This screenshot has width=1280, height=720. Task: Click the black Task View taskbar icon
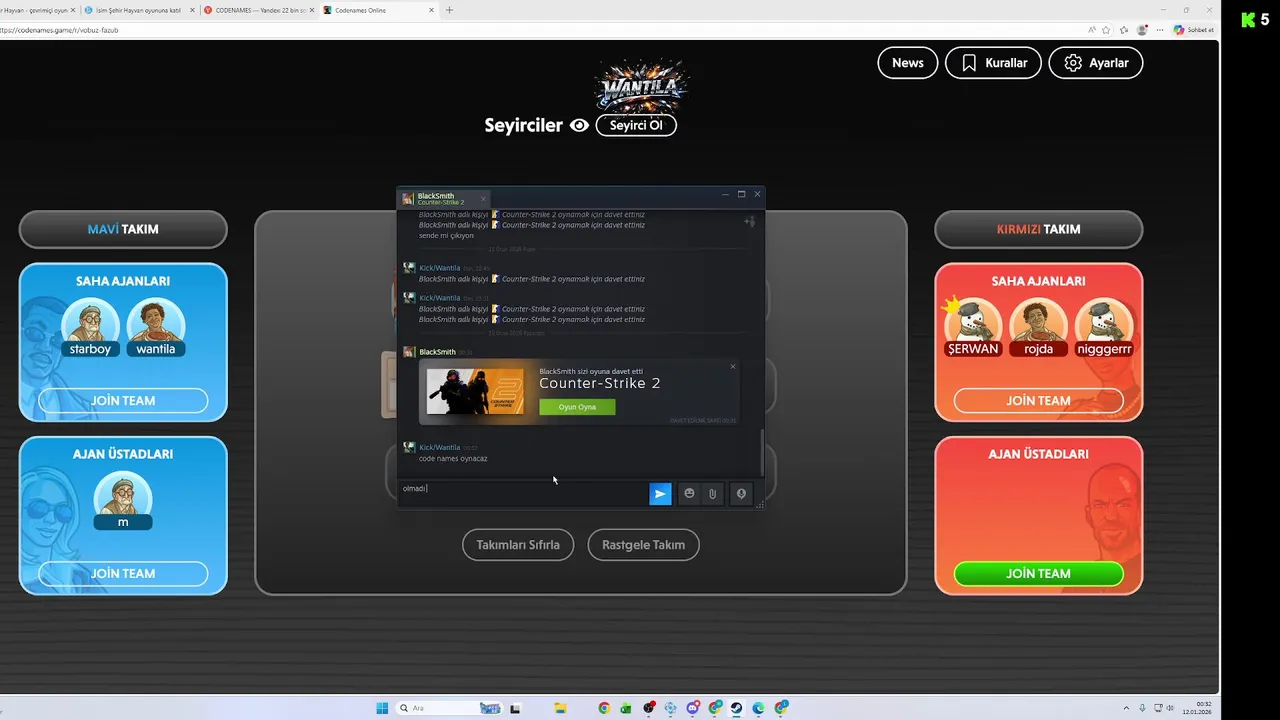point(516,708)
